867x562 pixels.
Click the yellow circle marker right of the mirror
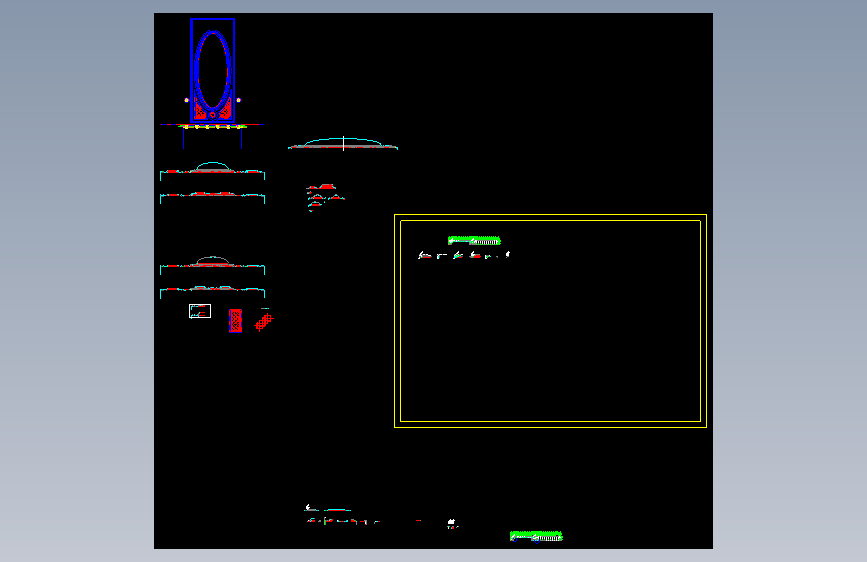(238, 100)
